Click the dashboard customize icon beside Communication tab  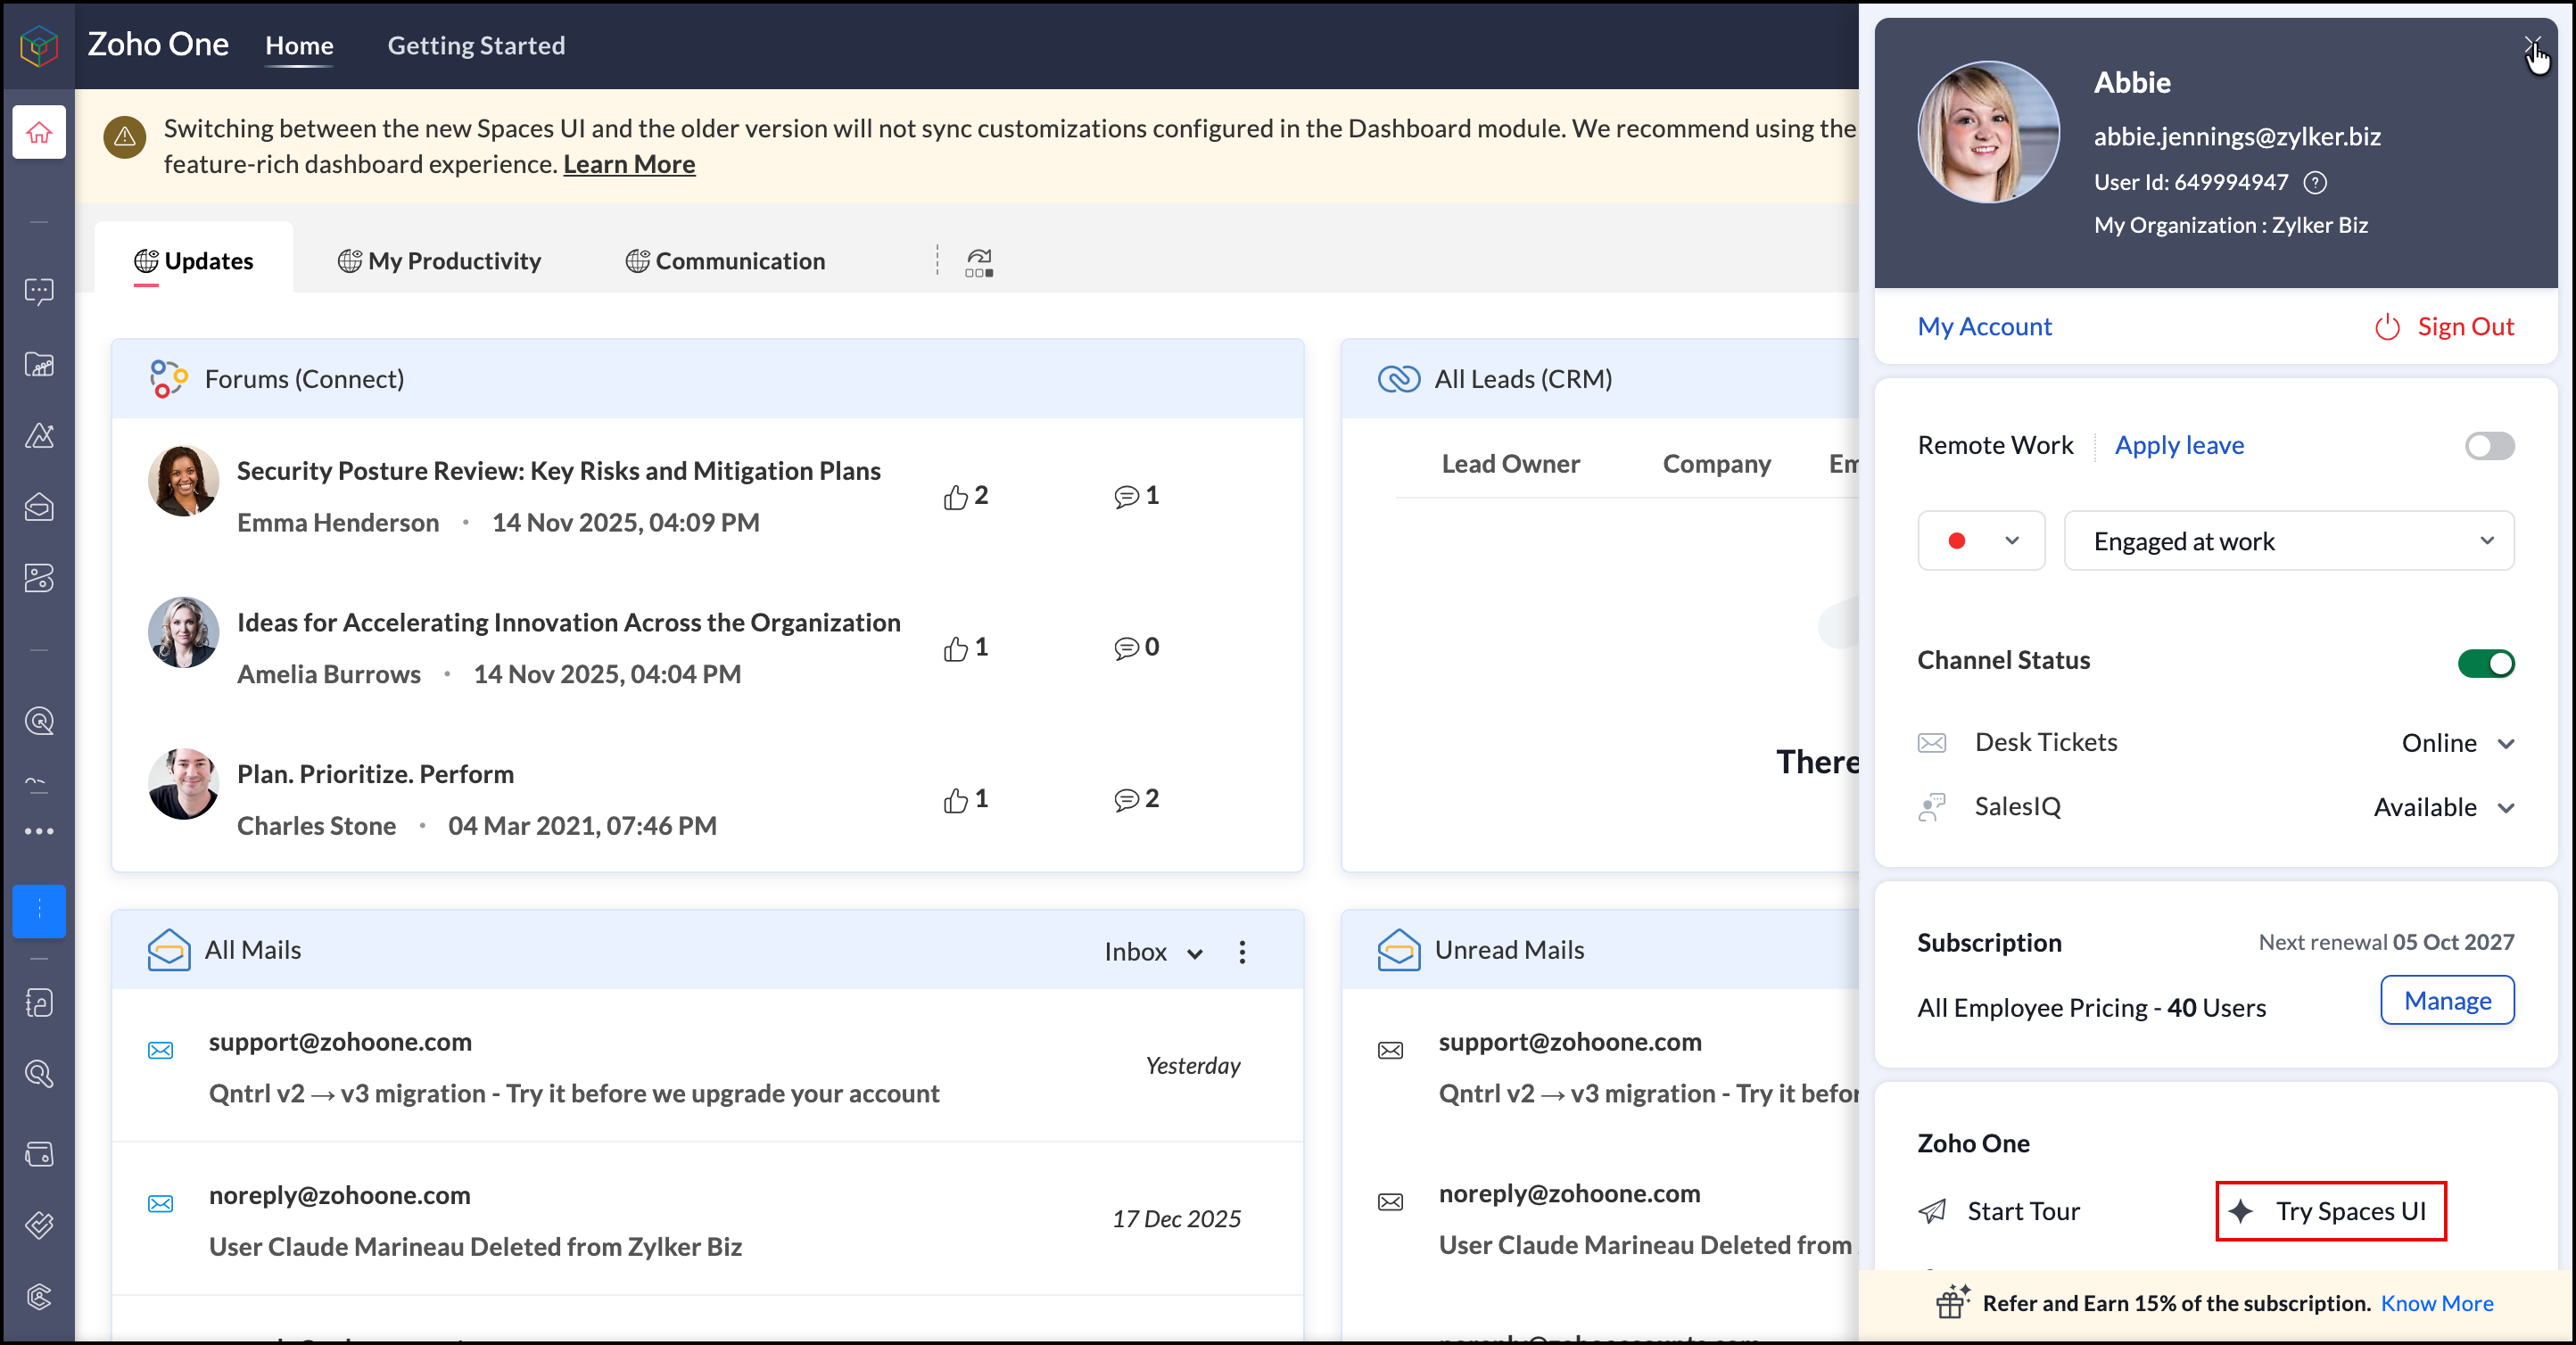pyautogui.click(x=979, y=262)
